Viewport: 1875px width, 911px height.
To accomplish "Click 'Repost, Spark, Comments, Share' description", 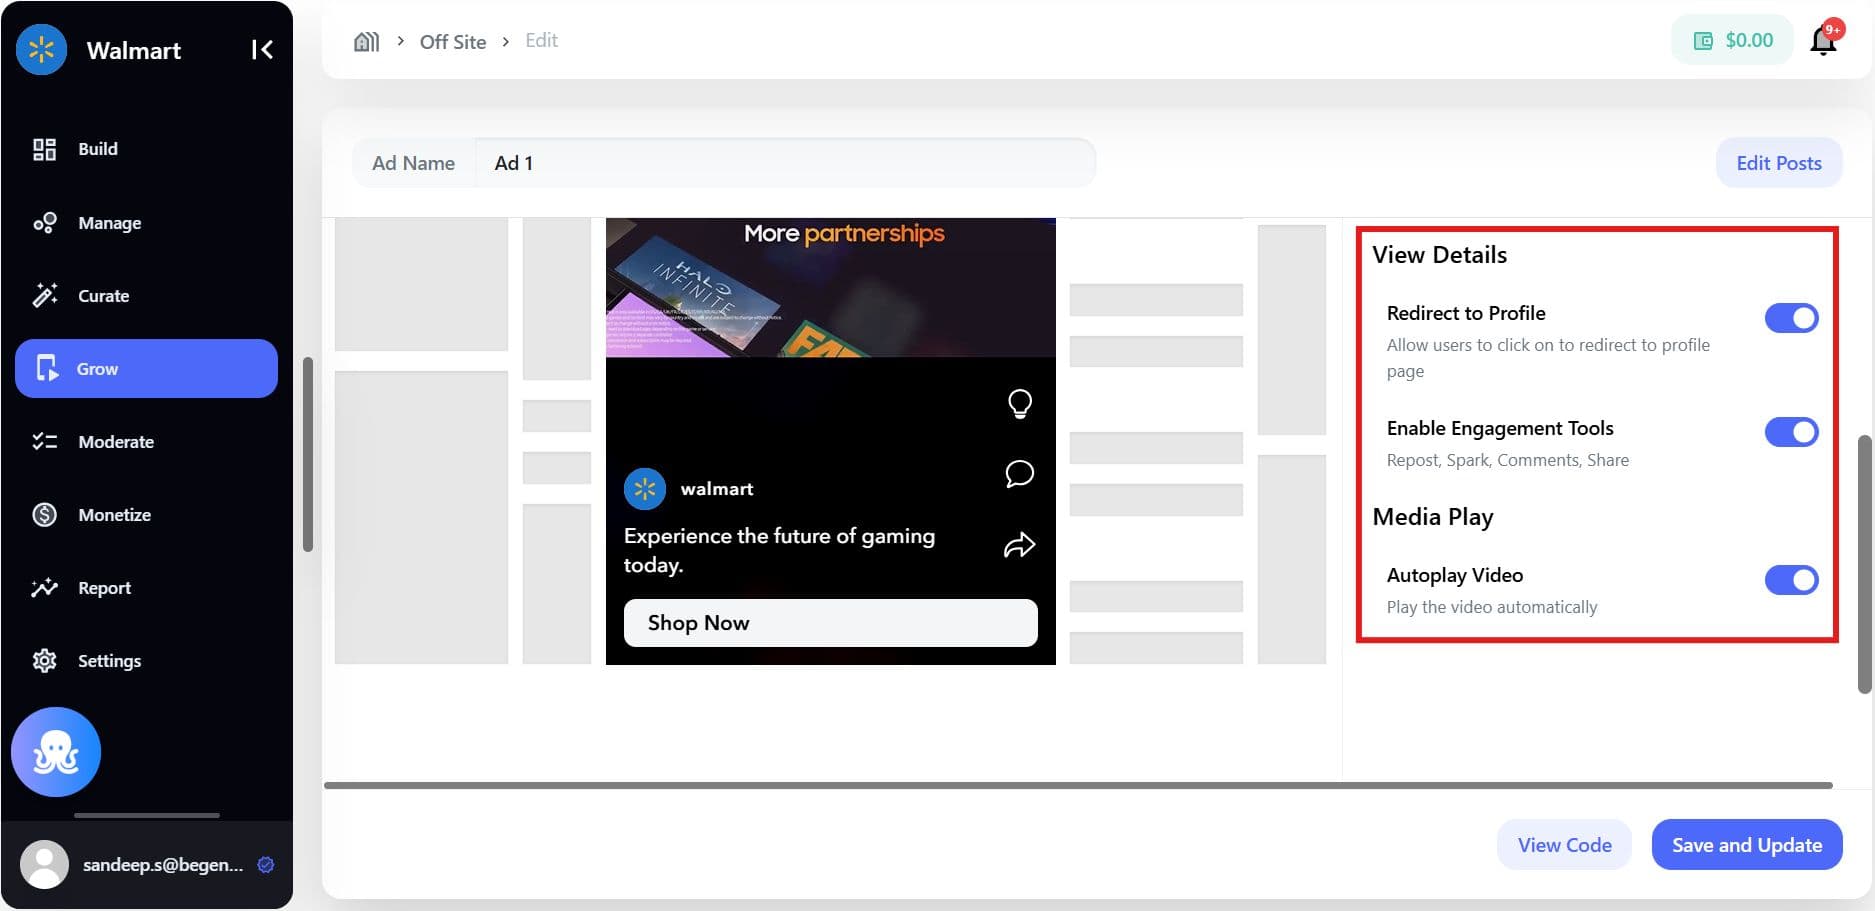I will [1508, 460].
